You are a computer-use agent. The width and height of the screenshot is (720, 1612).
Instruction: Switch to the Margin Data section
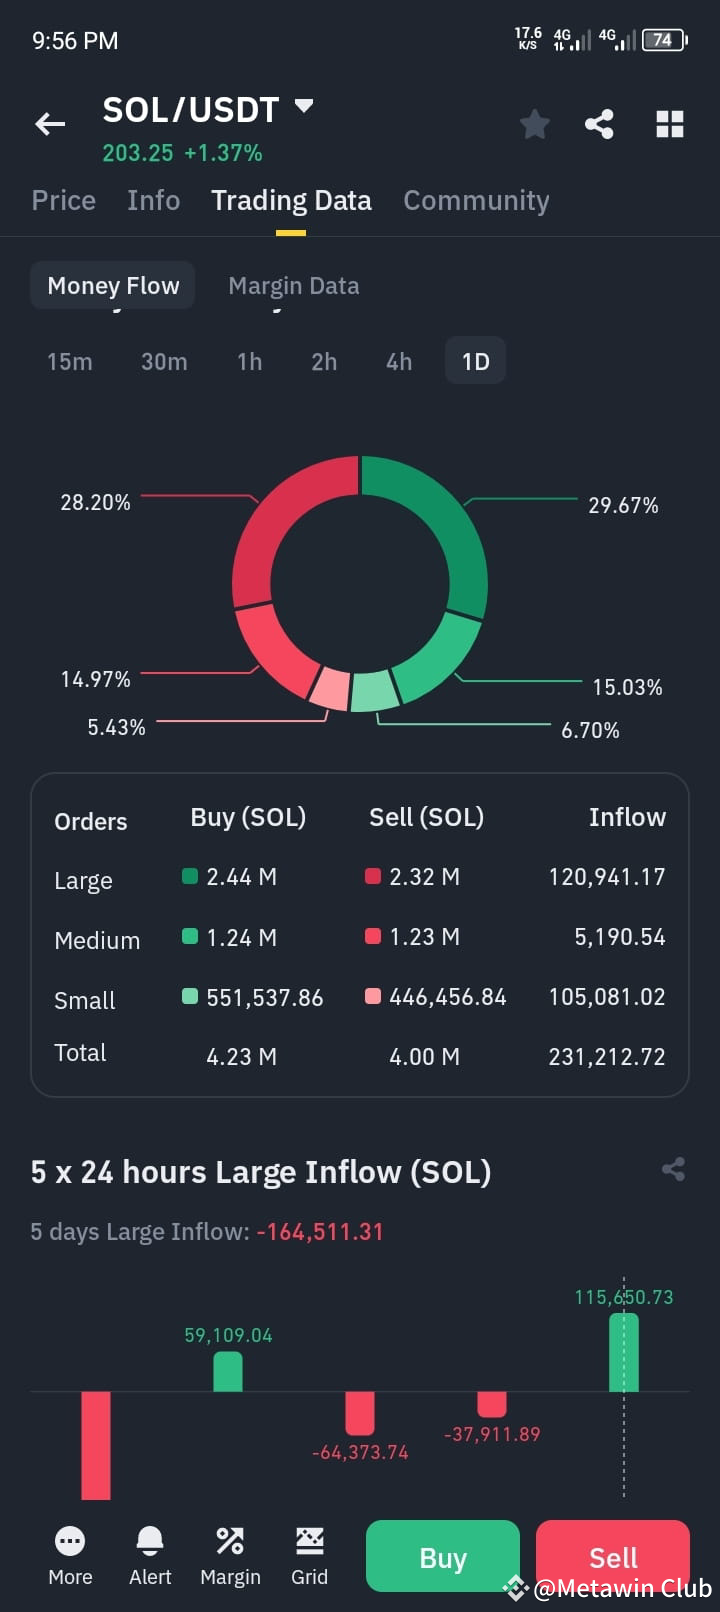tap(294, 286)
